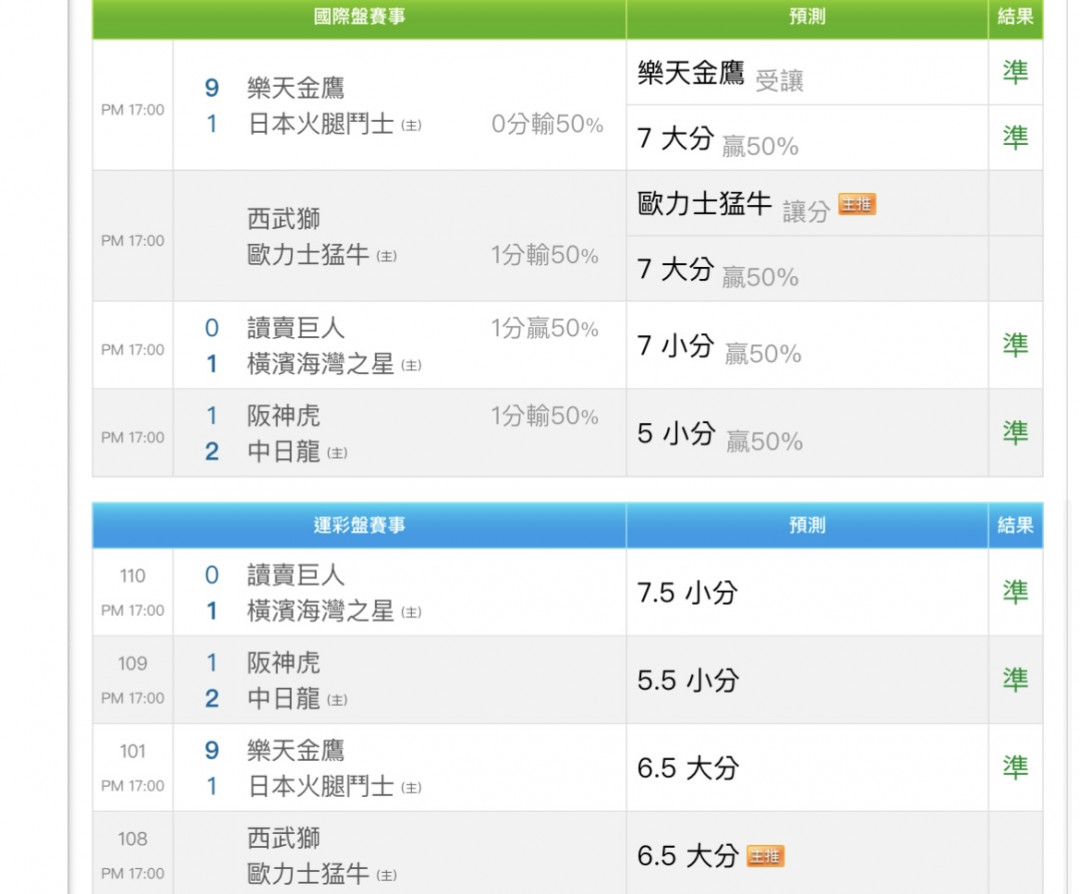Open 歐力士猛牛 home team in 國際盤賽事 match list
The width and height of the screenshot is (1080, 894).
309,255
